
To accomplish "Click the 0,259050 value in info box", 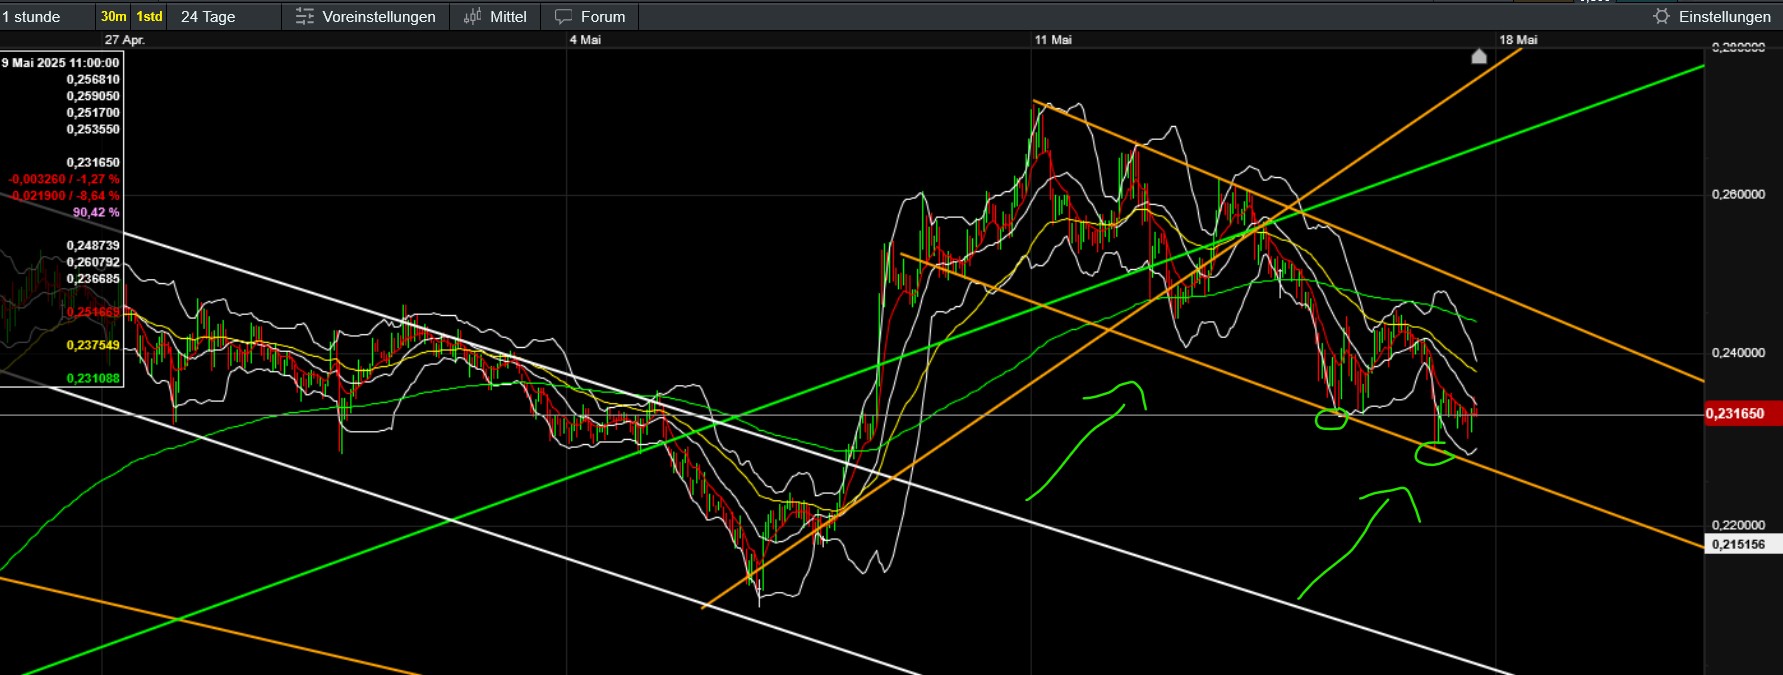I will point(93,96).
